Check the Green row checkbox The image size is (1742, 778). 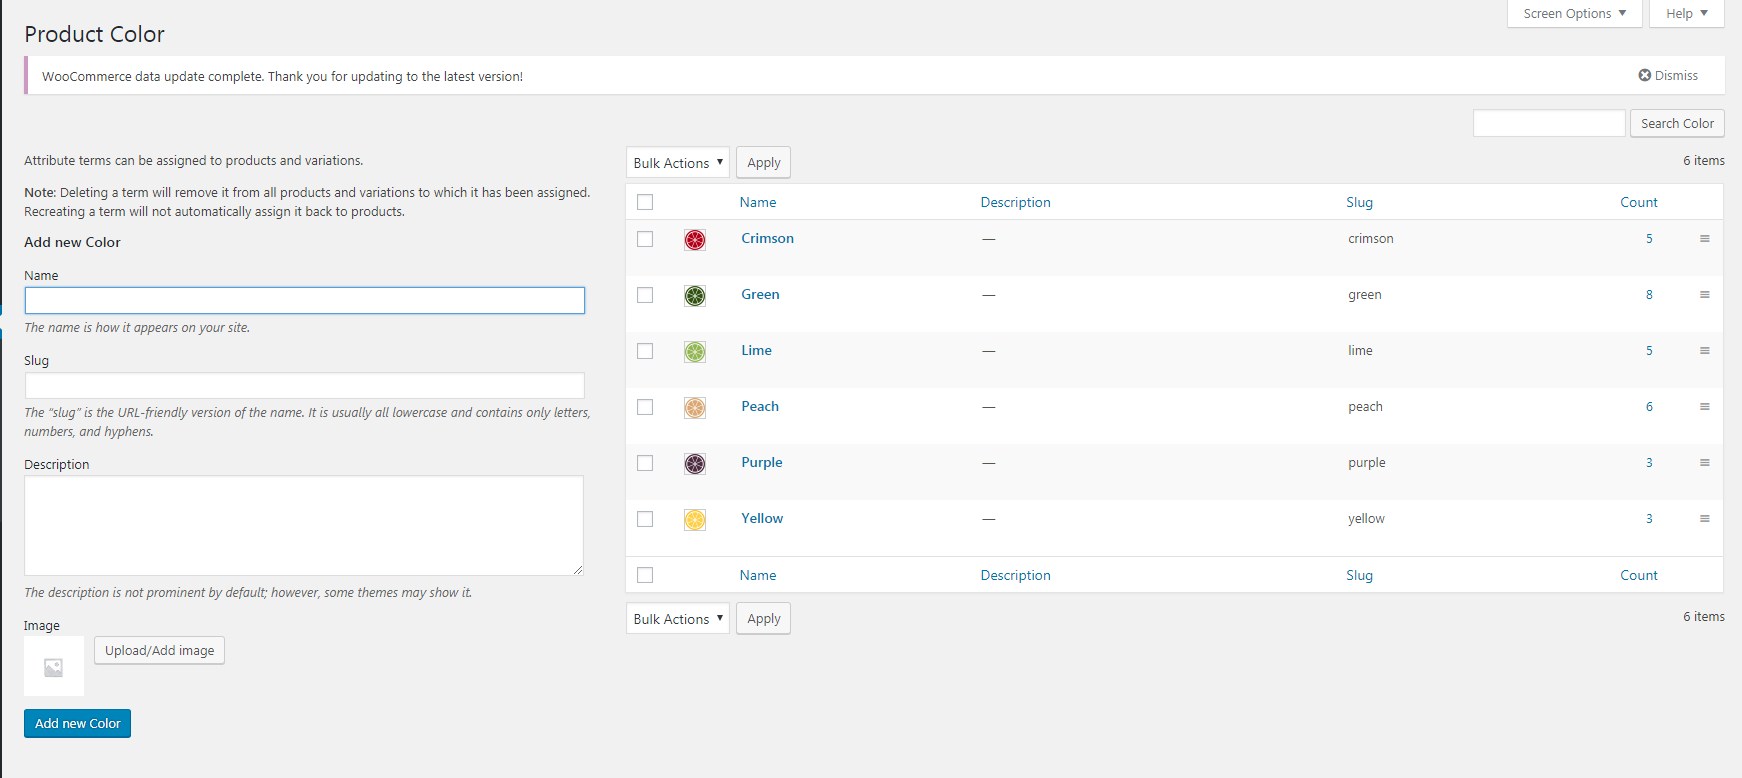pyautogui.click(x=645, y=295)
